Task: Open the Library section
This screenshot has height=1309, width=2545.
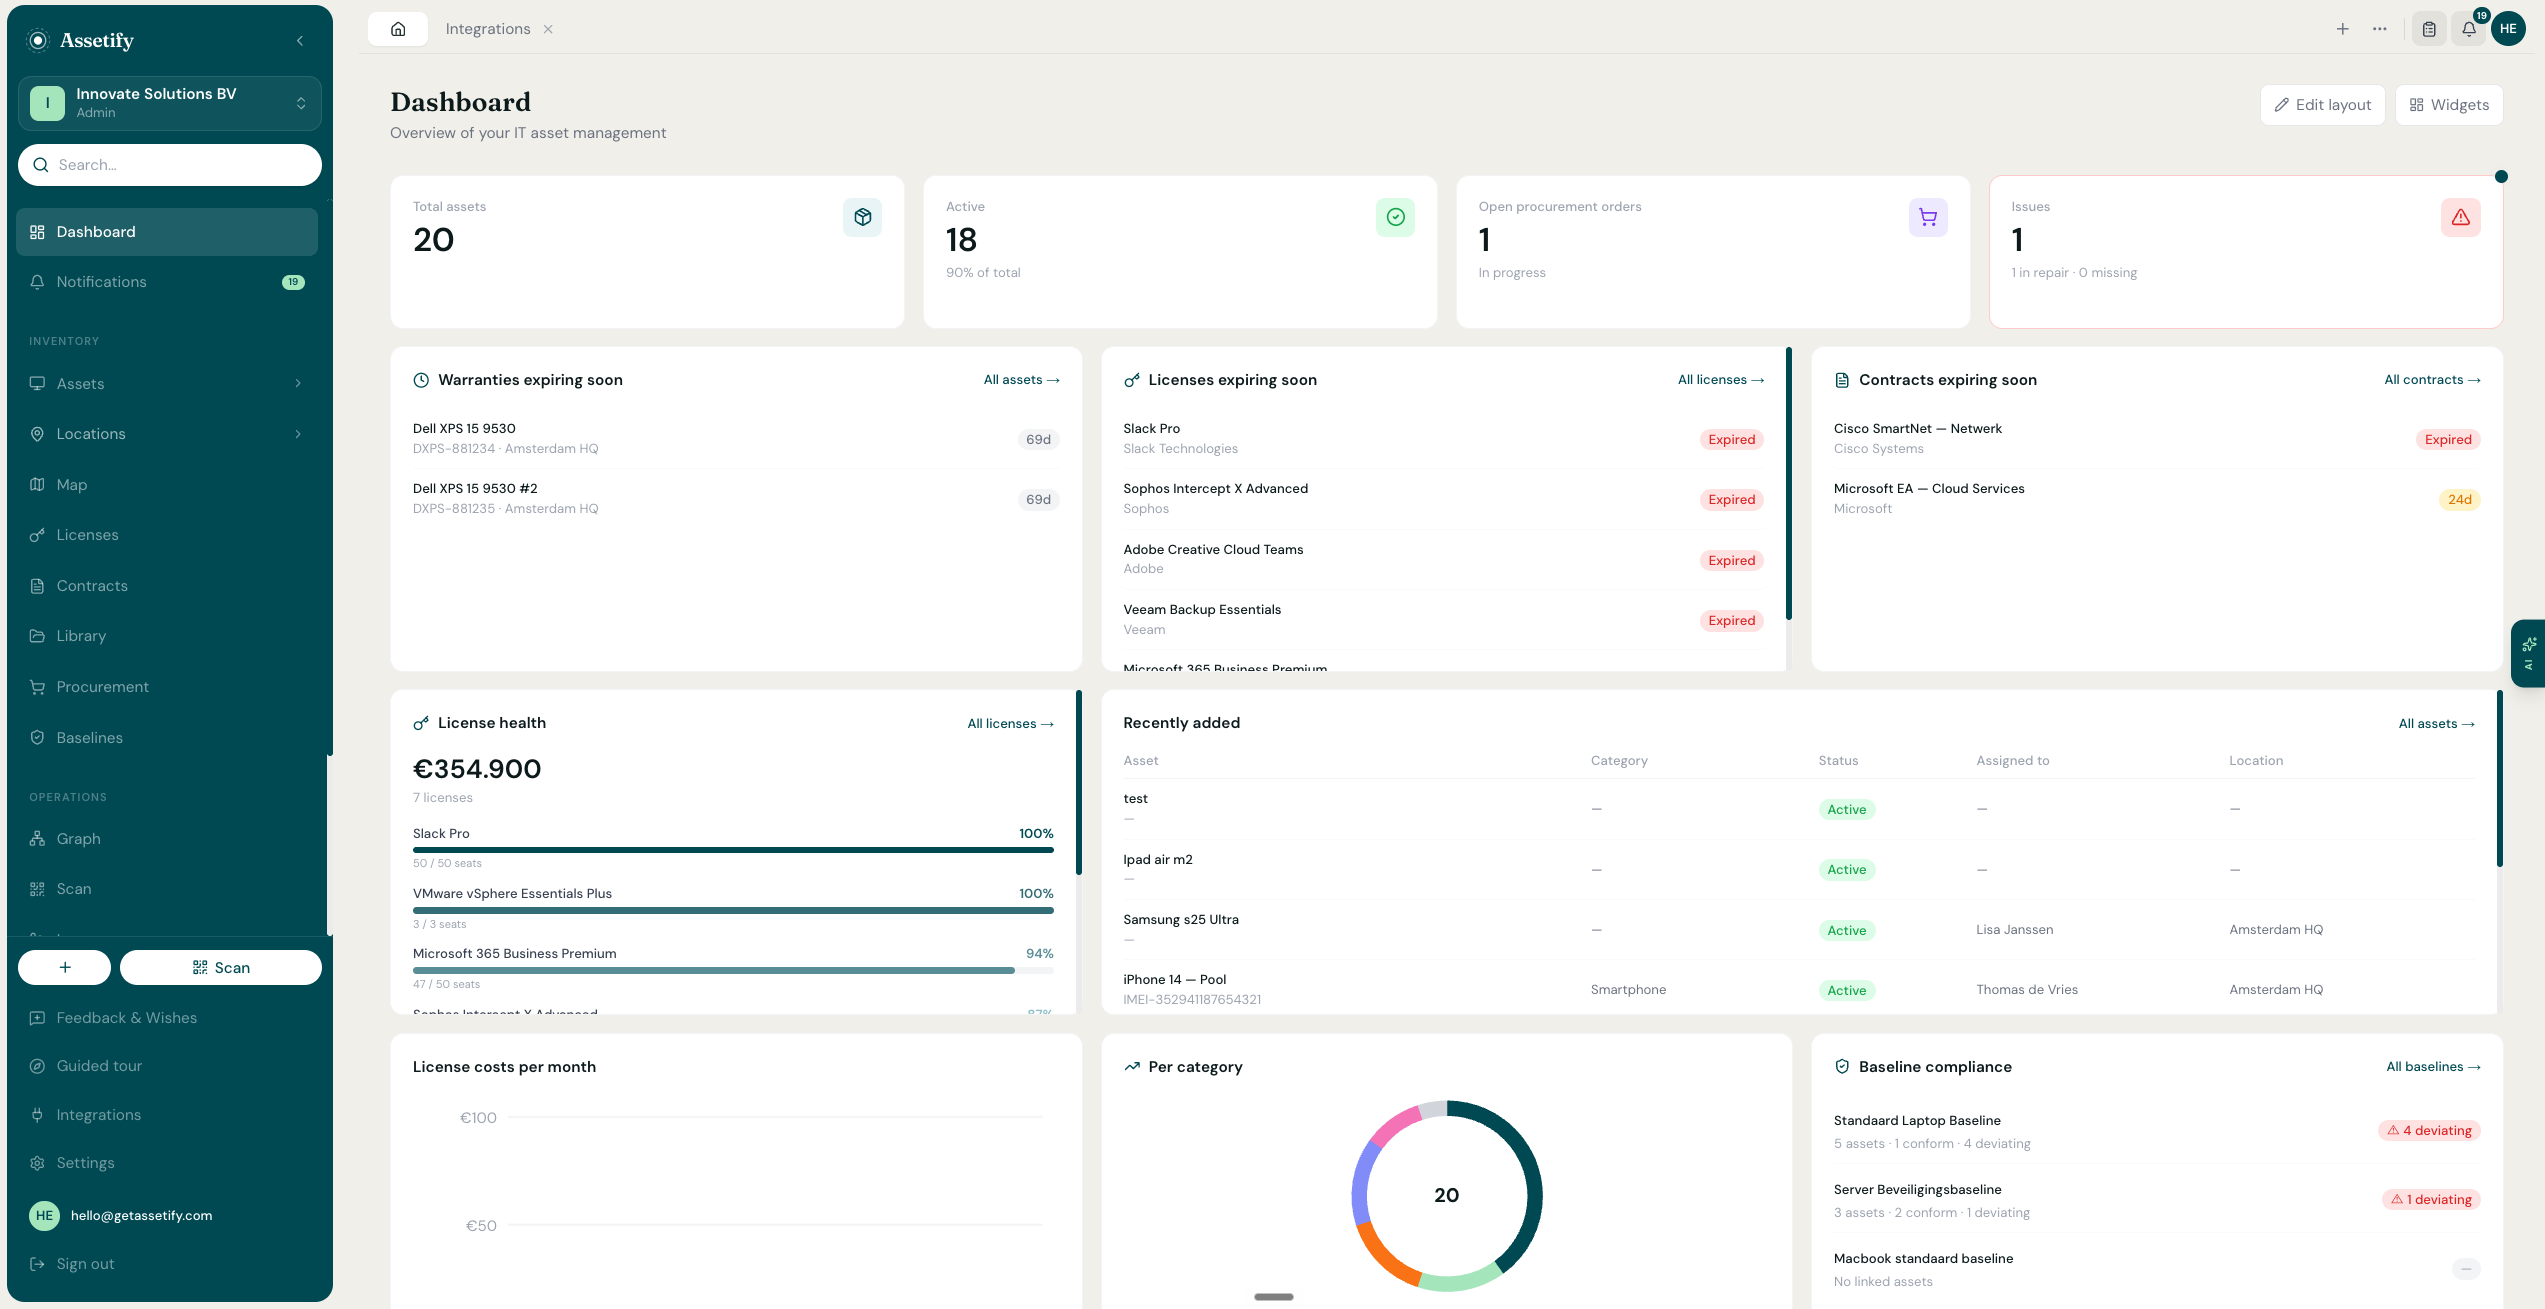Action: 167,636
